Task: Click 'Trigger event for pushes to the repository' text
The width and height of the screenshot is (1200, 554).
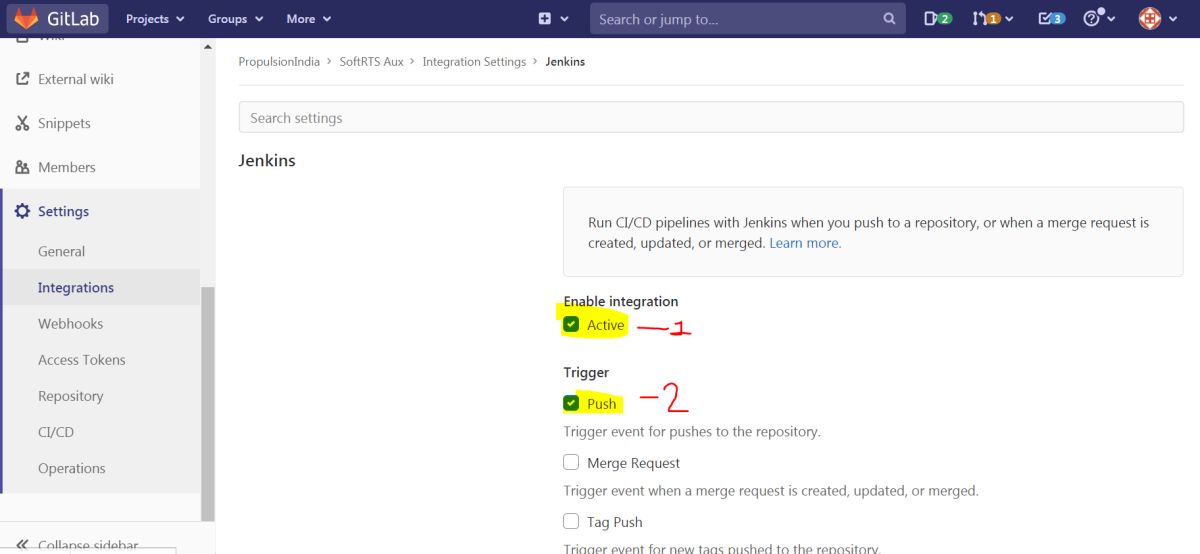Action: [x=692, y=432]
